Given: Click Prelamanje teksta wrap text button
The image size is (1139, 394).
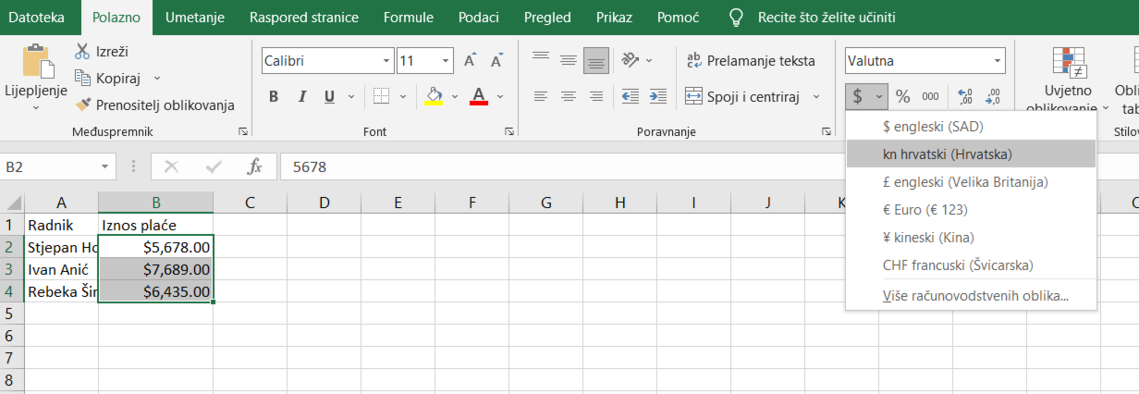Looking at the screenshot, I should [751, 61].
